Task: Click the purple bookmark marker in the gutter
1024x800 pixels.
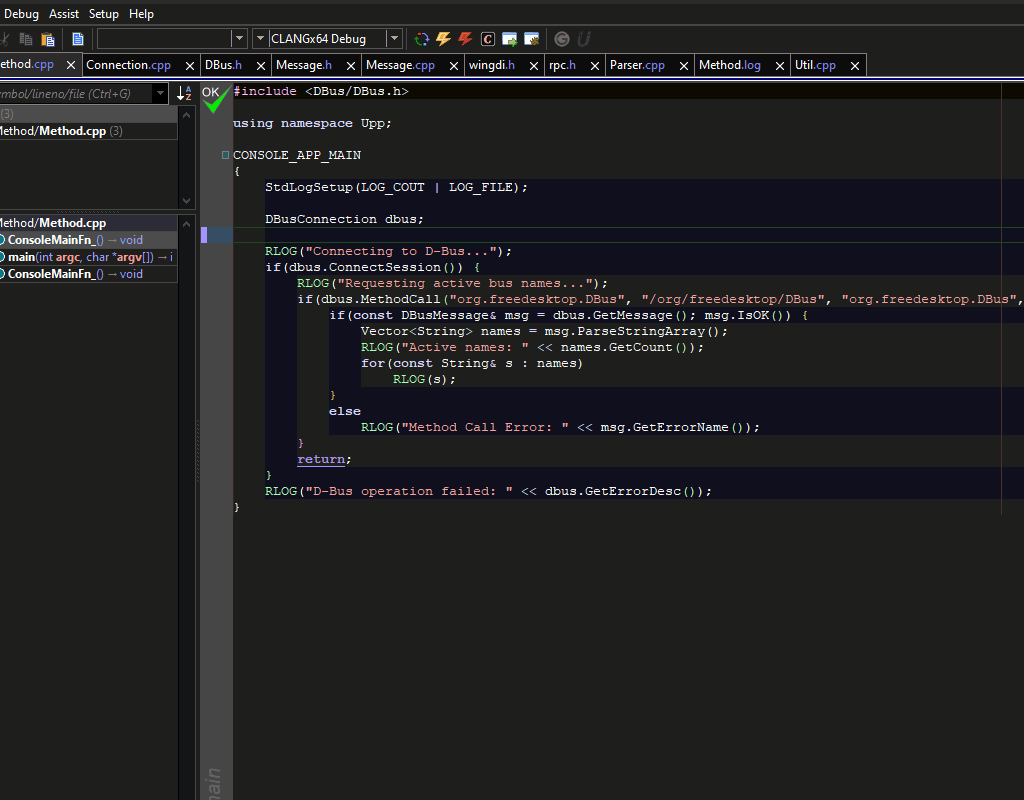Action: click(x=204, y=235)
